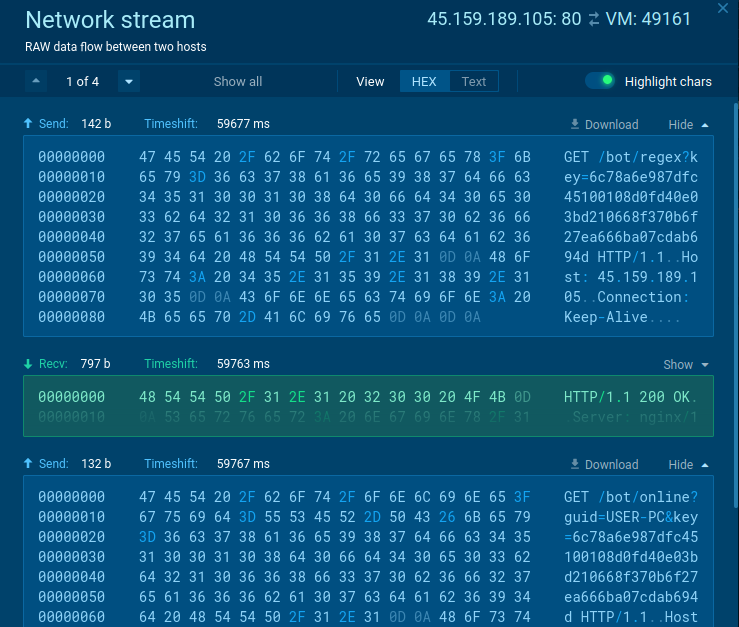739x627 pixels.
Task: Click ASCII text 'st: 45.159.189.1'
Action: click(x=631, y=277)
